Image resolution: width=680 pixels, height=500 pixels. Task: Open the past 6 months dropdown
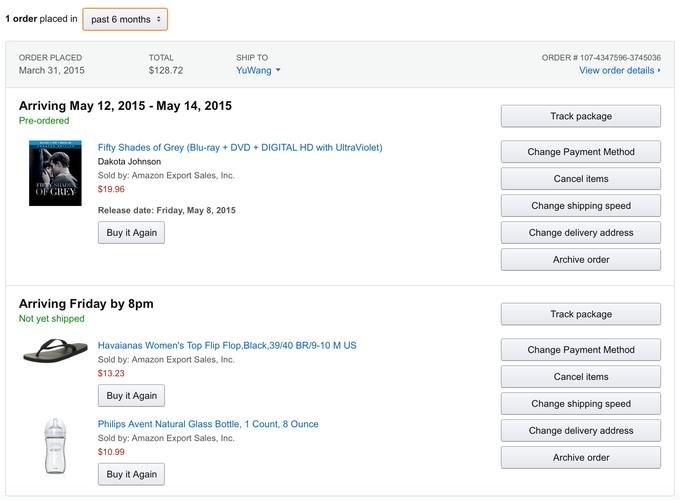click(125, 19)
